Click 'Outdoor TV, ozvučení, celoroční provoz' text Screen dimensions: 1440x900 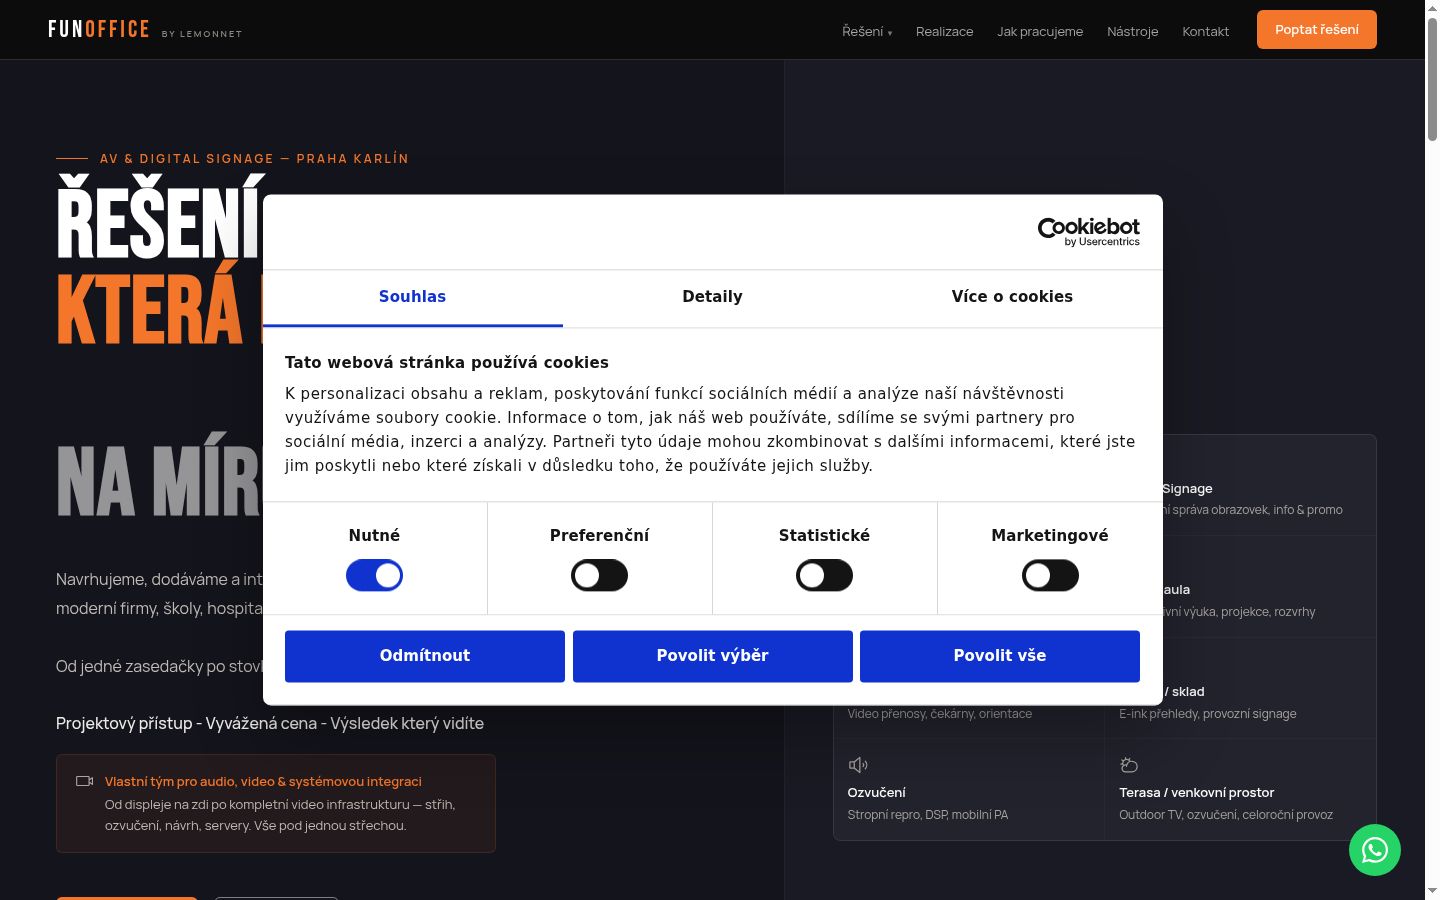click(x=1226, y=815)
